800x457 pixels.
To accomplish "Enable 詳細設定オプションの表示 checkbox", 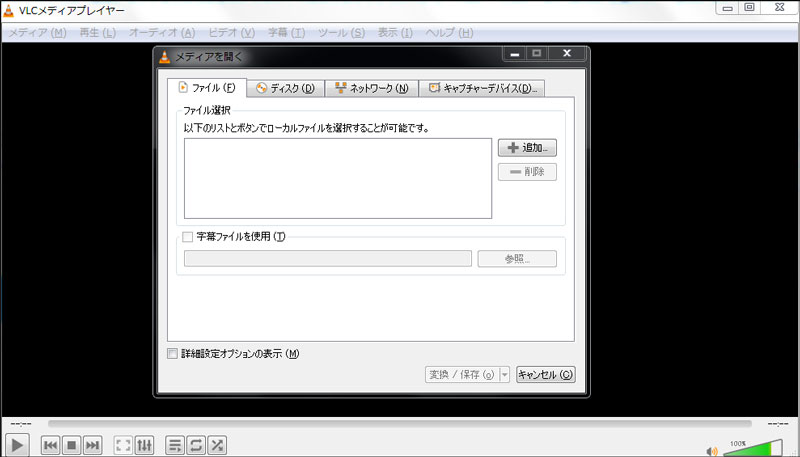I will click(x=172, y=353).
